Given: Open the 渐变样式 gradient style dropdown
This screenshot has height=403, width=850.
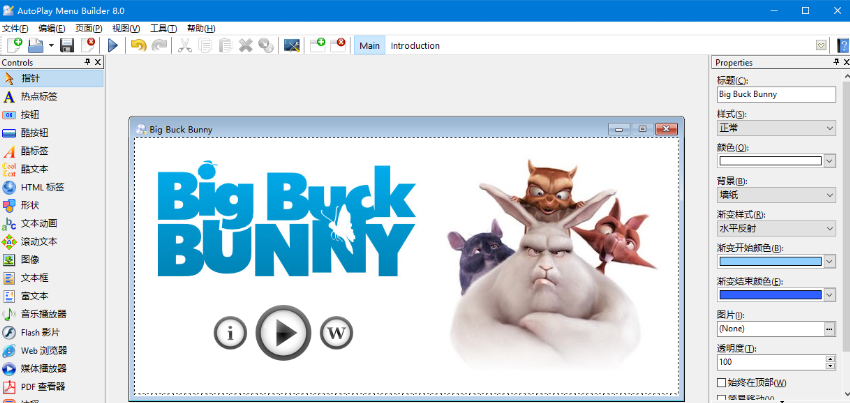Looking at the screenshot, I should point(776,229).
